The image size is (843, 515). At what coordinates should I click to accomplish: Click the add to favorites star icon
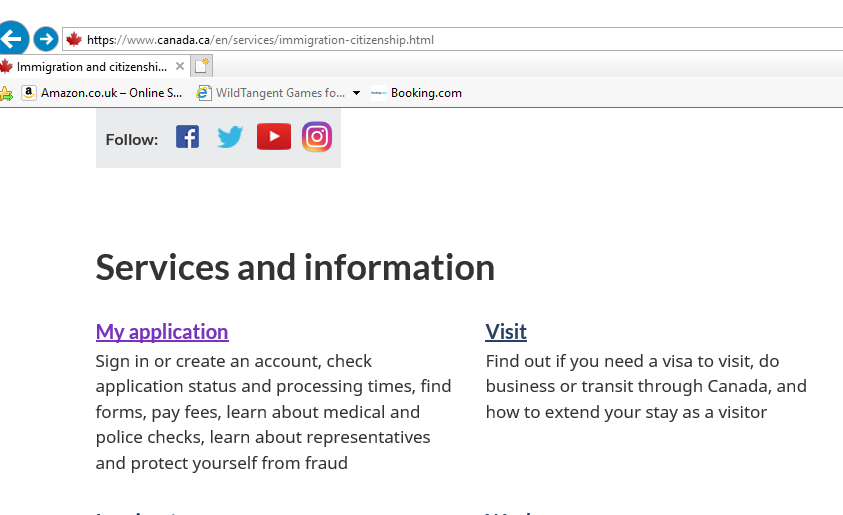[x=6, y=94]
